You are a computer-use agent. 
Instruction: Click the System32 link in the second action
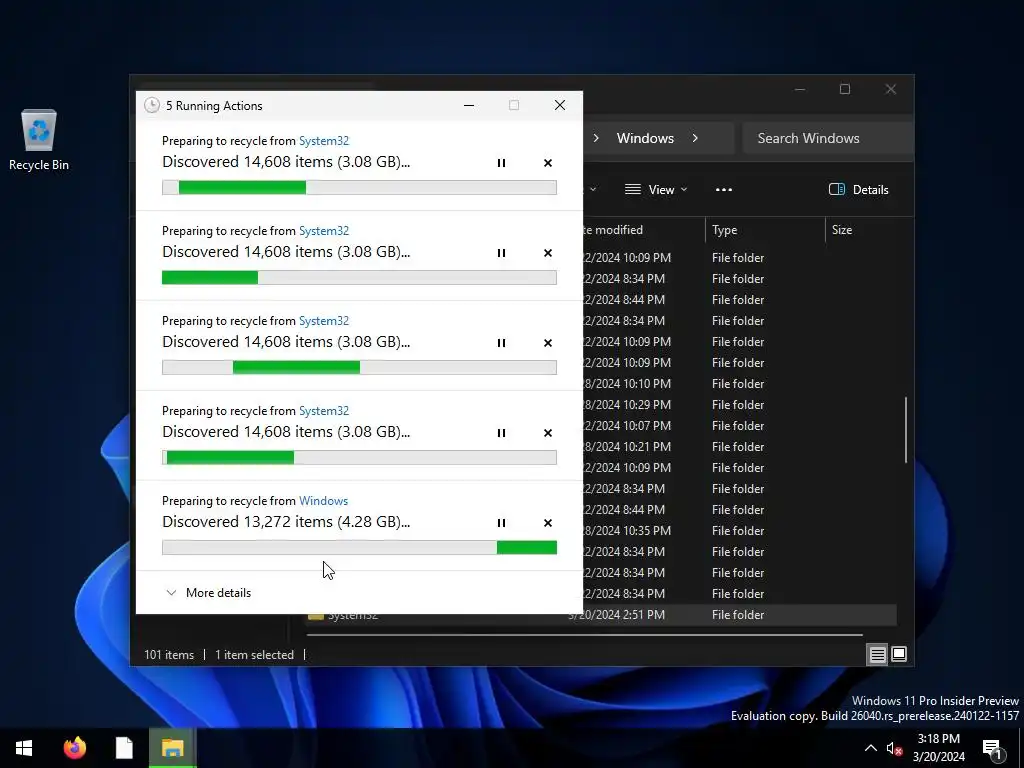point(324,231)
